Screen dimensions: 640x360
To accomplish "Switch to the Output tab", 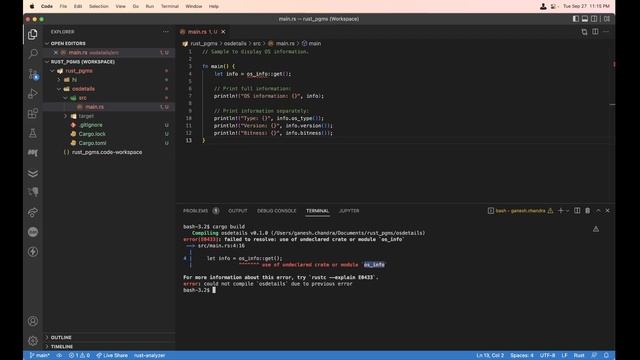I will tap(238, 211).
